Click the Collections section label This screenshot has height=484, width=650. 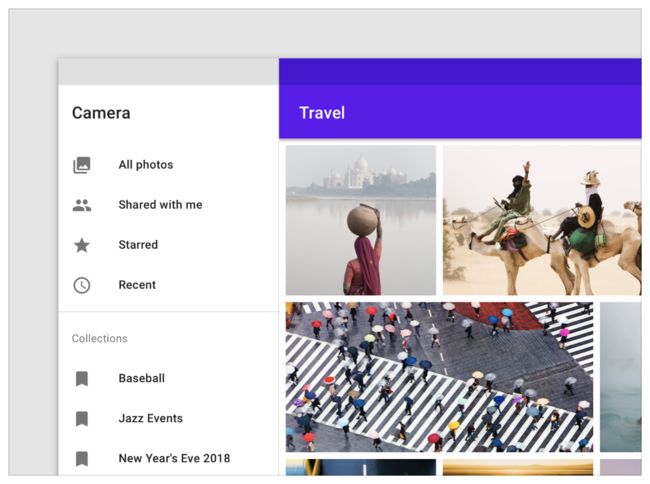coord(99,339)
